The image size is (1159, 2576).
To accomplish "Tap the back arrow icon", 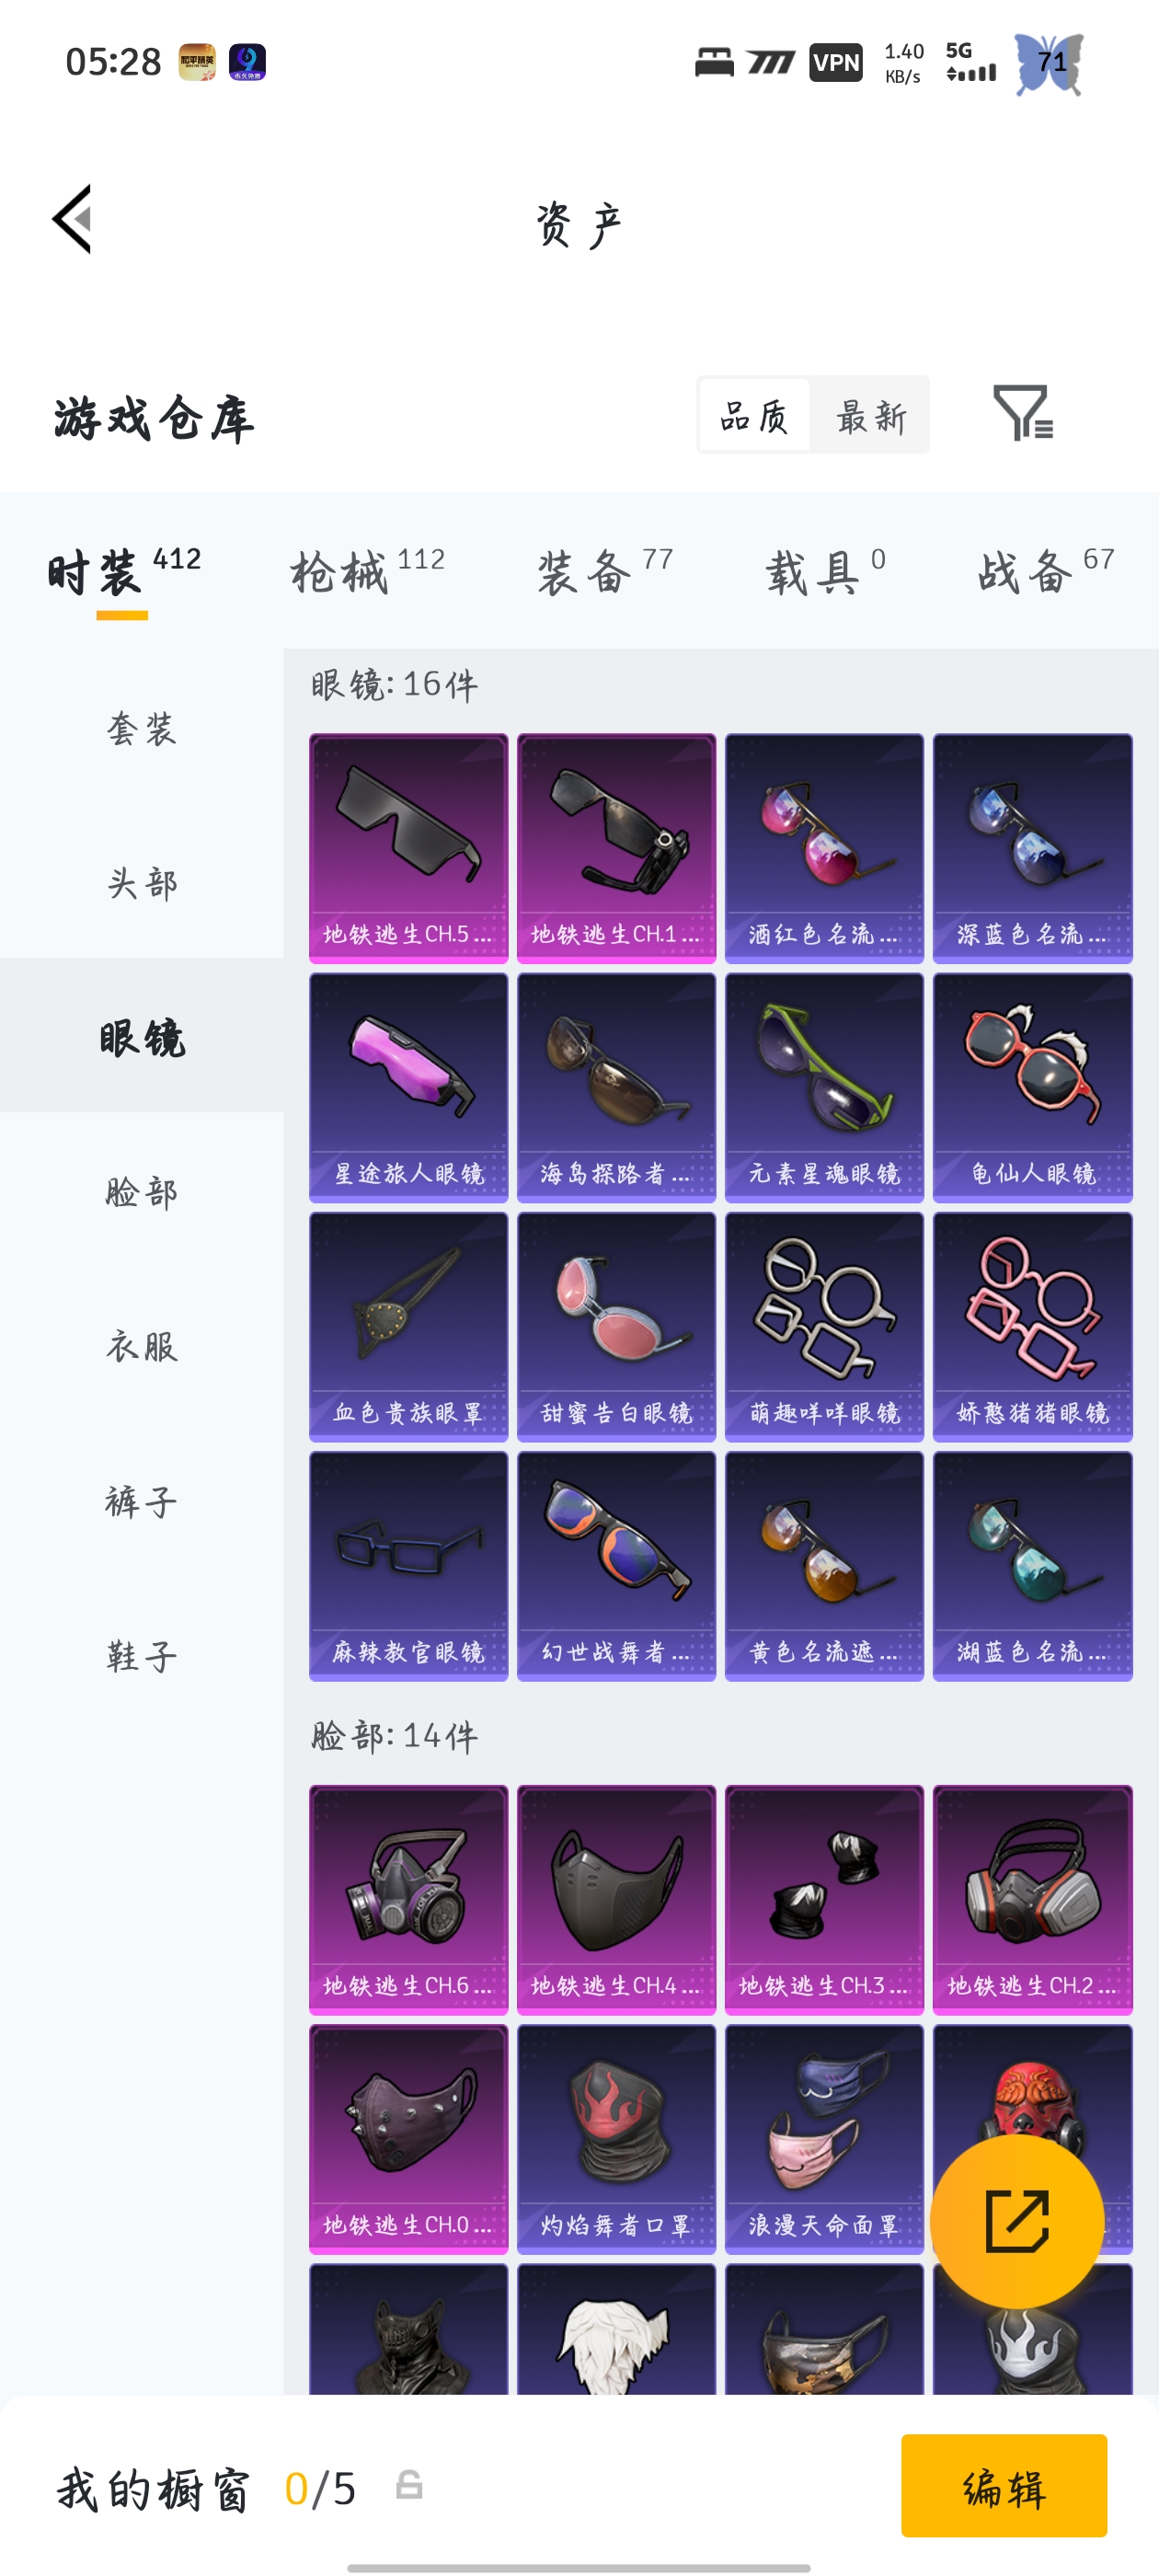I will click(72, 219).
